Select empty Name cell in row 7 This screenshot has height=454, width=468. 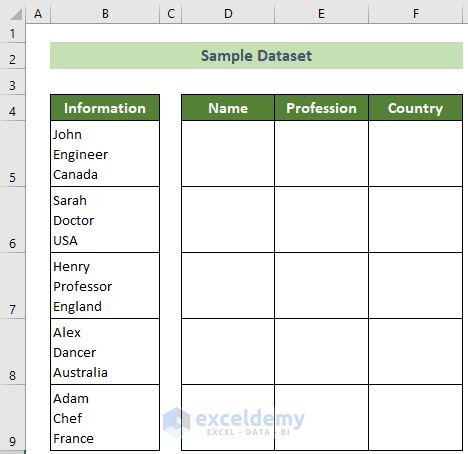(x=228, y=286)
